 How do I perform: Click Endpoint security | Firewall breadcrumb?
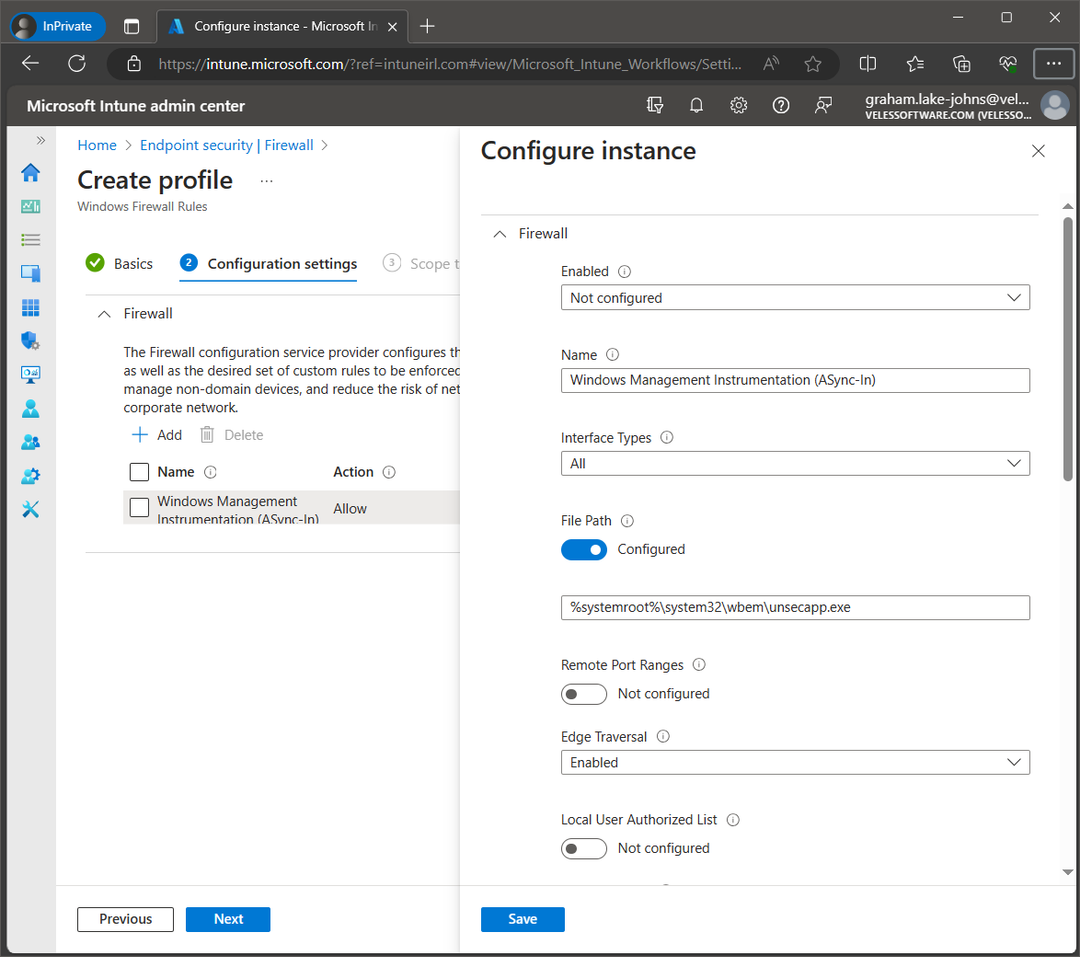(227, 145)
